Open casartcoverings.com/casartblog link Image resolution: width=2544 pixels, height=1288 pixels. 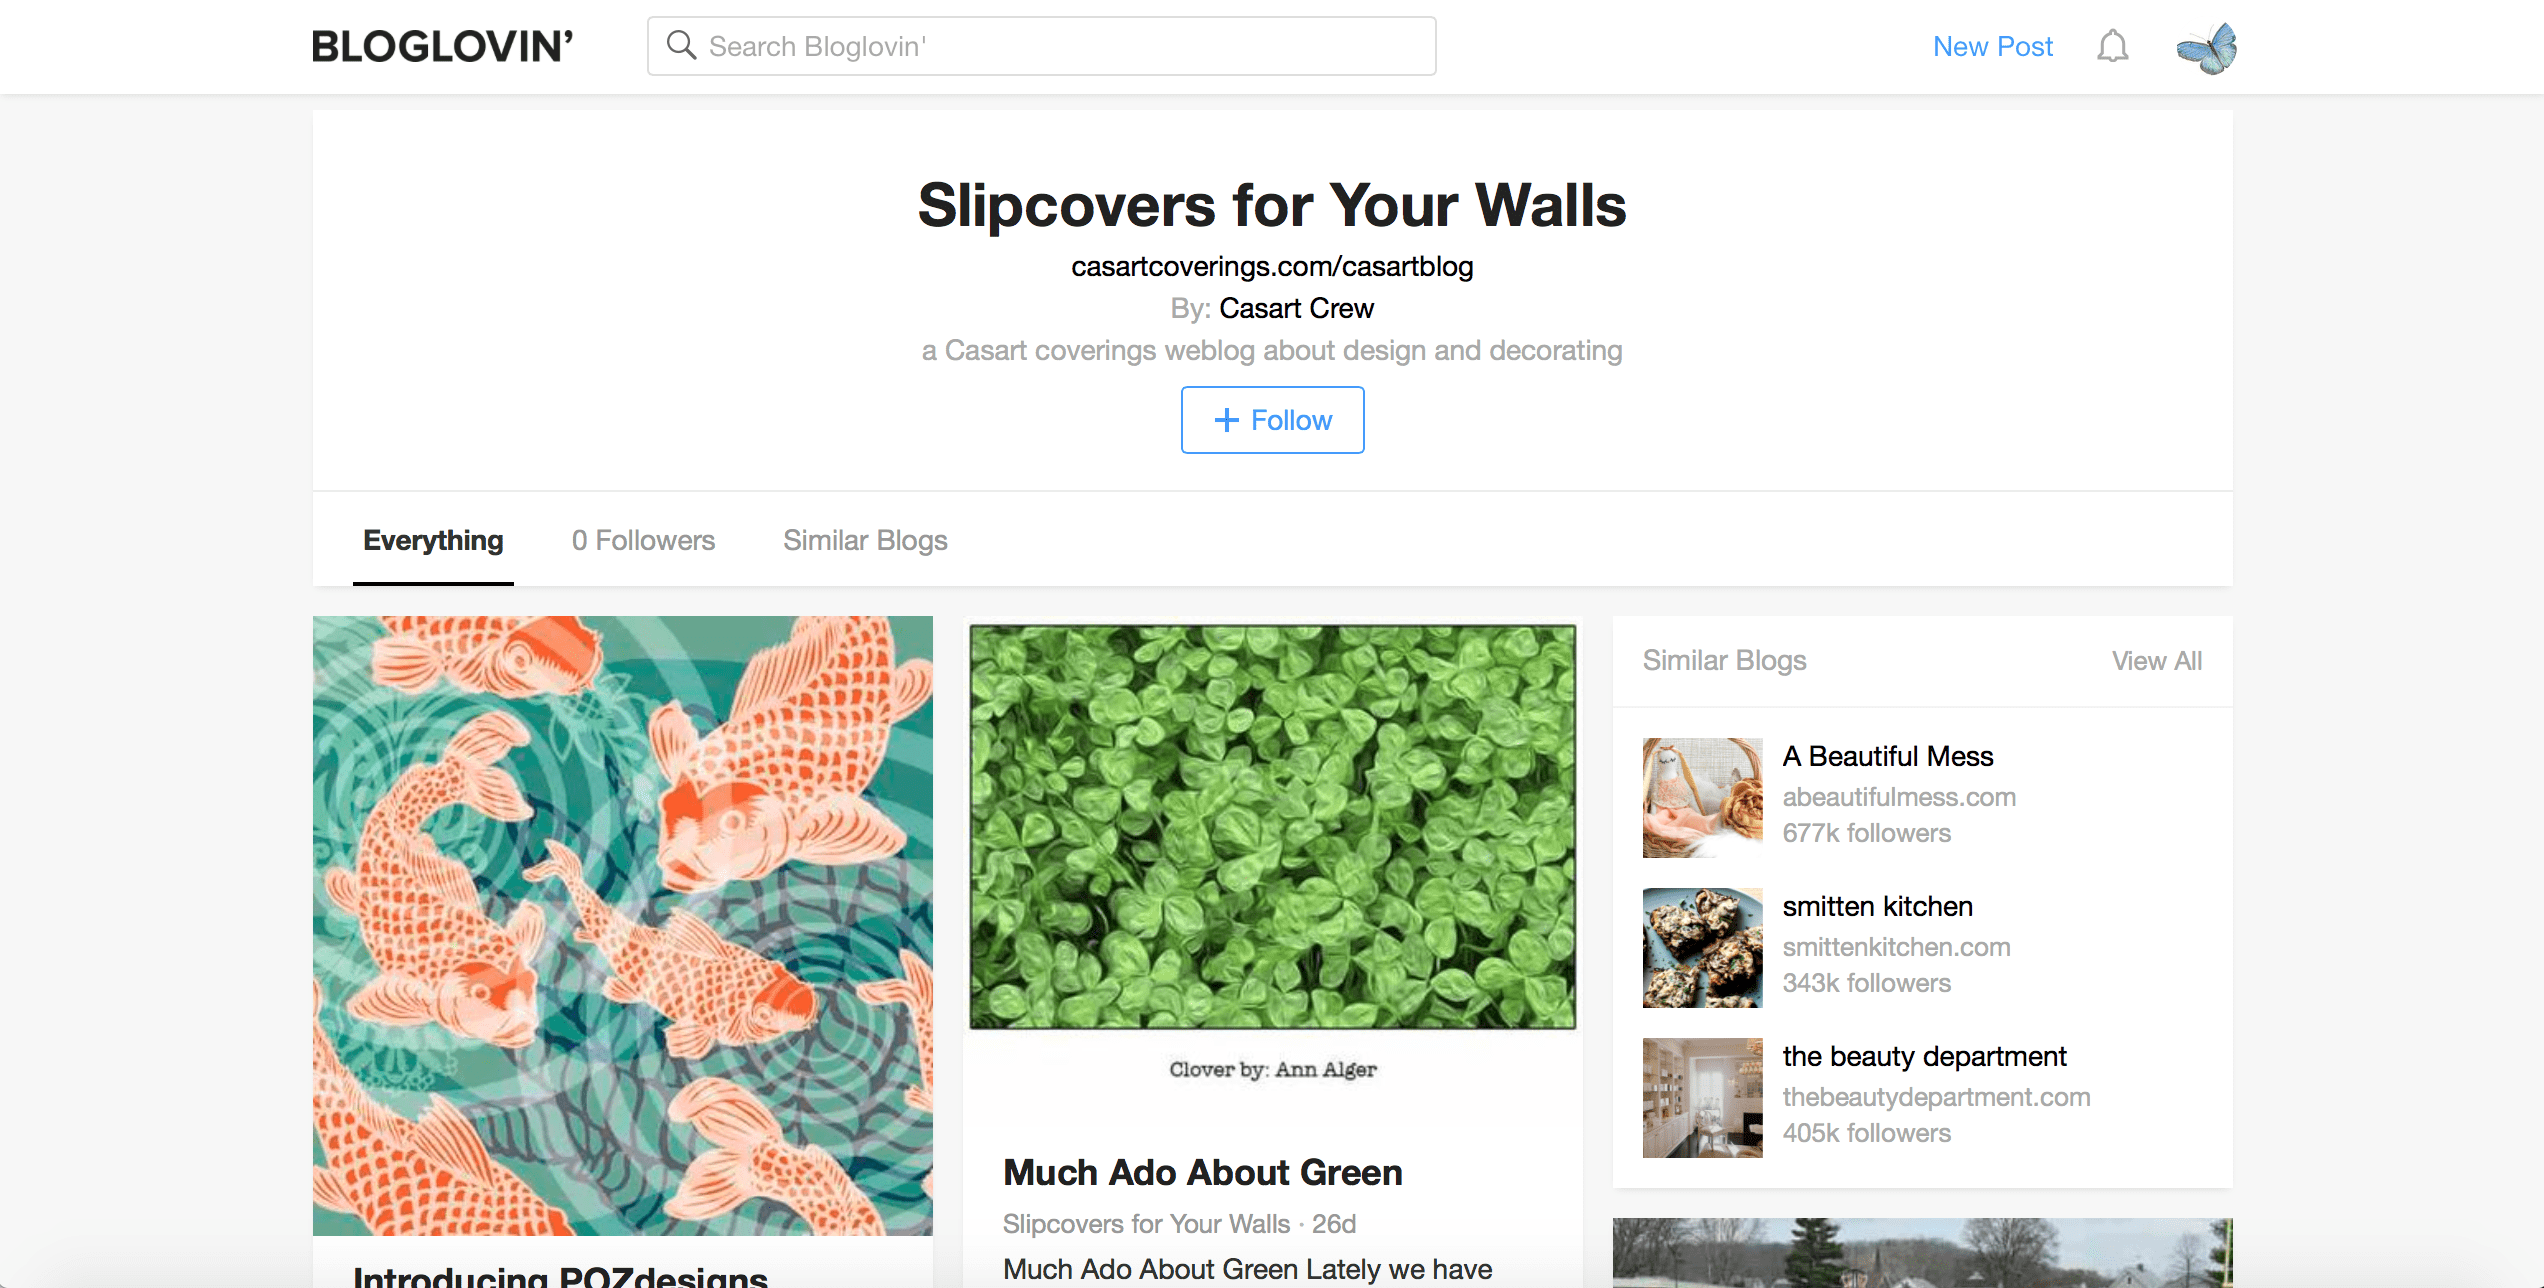(x=1272, y=266)
